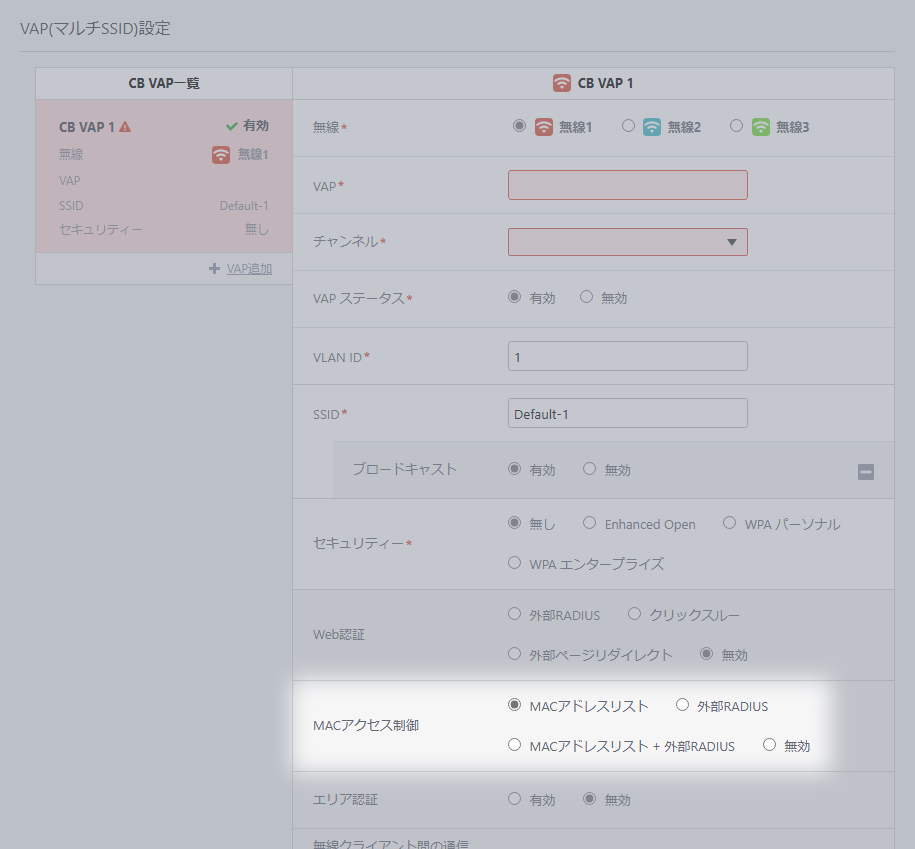Click the warning triangle beside CB VAP 1
The width and height of the screenshot is (915, 849).
point(125,127)
